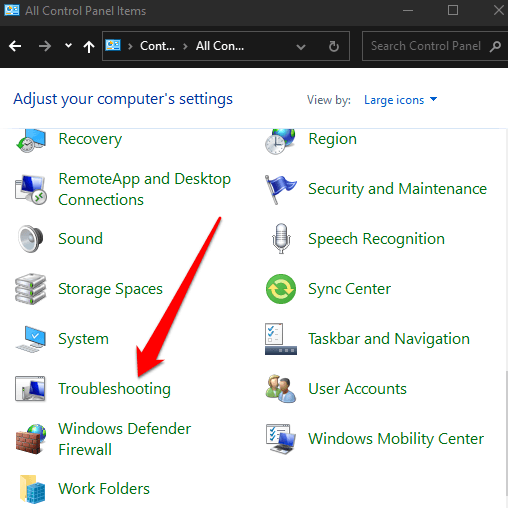
Task: Open the Taskbar and Navigation link
Action: [x=389, y=339]
